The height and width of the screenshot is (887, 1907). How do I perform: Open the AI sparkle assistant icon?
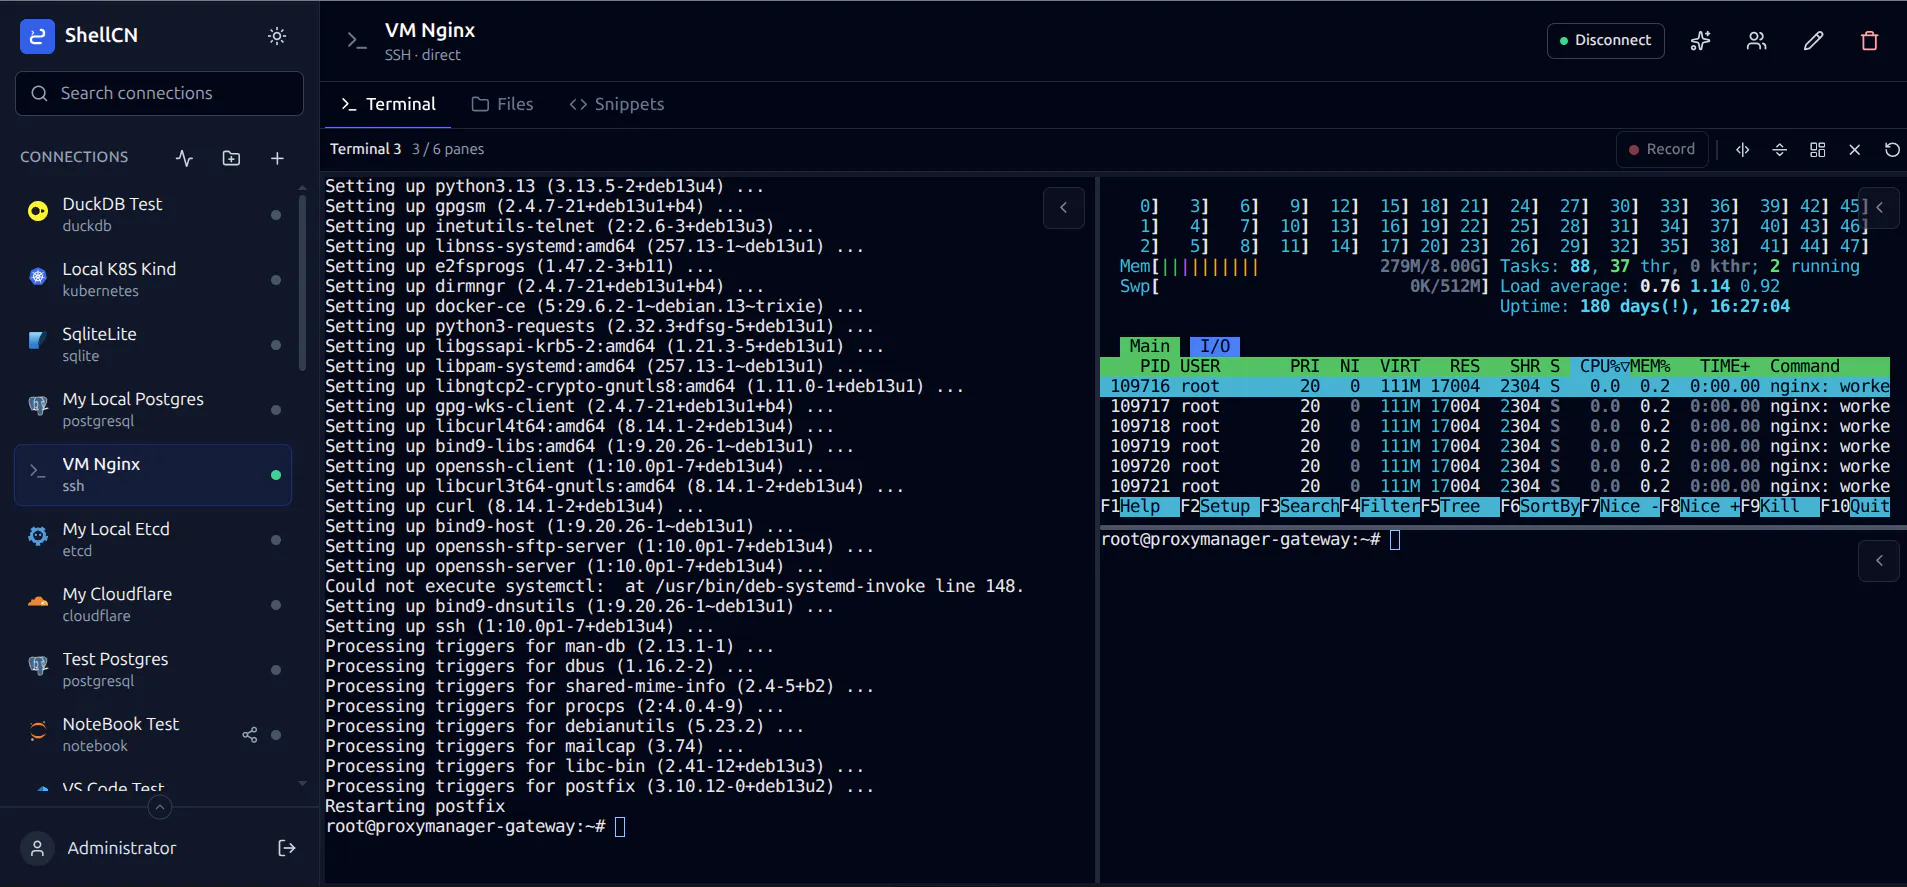point(1700,41)
